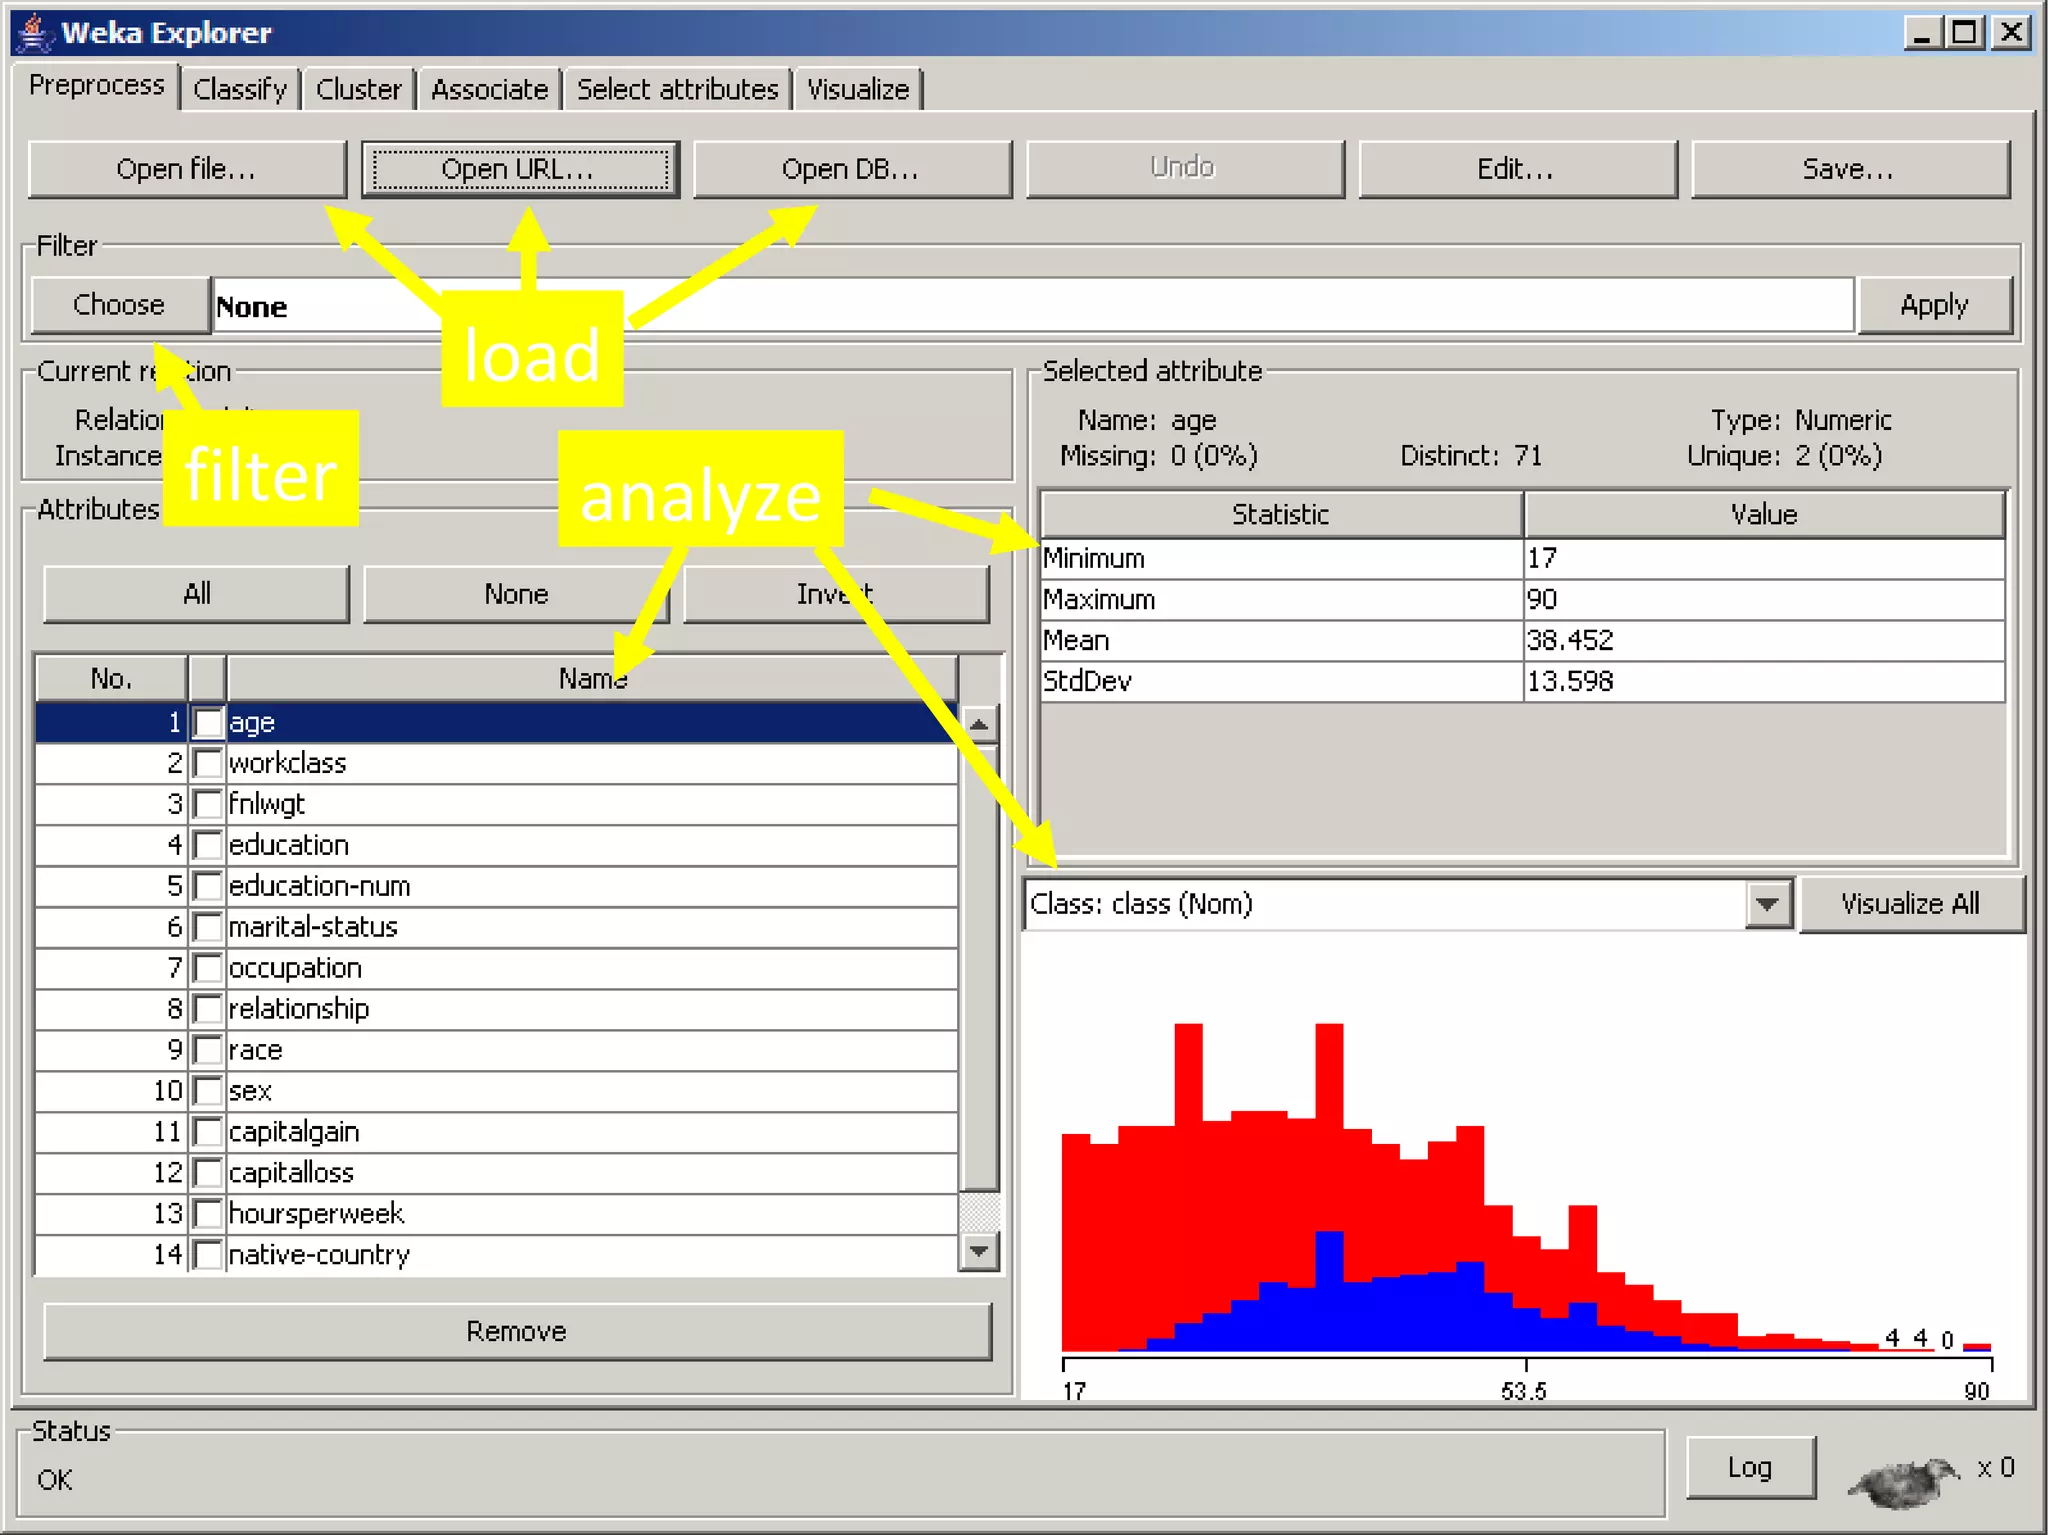Click the attribute list scroll-down arrow
The image size is (2048, 1535).
(980, 1251)
